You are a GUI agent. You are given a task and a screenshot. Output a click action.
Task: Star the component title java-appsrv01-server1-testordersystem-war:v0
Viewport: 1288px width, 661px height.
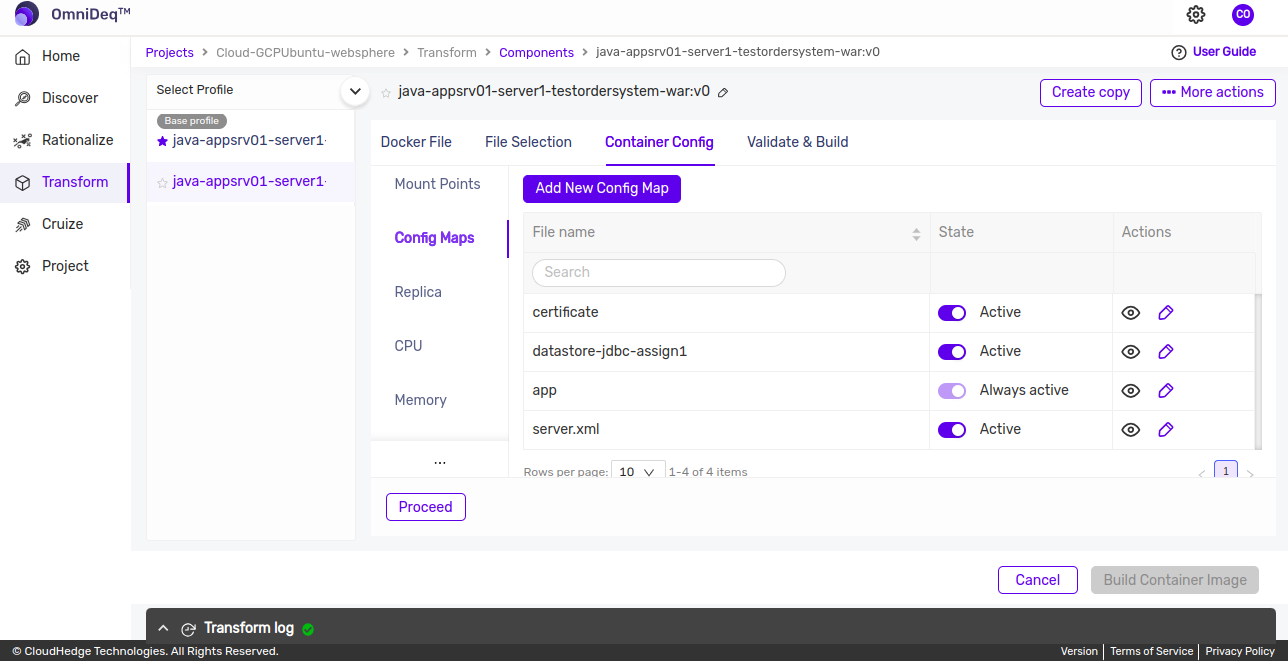pyautogui.click(x=386, y=92)
